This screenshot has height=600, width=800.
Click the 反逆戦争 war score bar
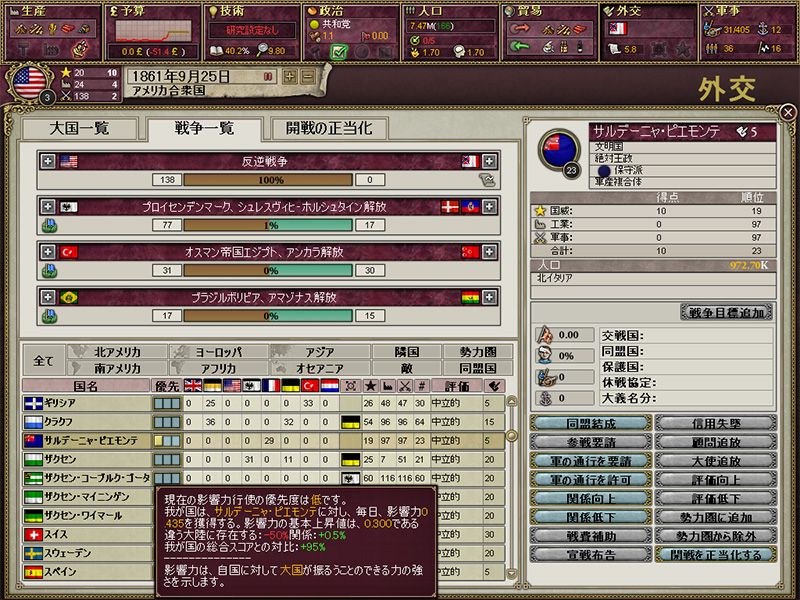268,180
